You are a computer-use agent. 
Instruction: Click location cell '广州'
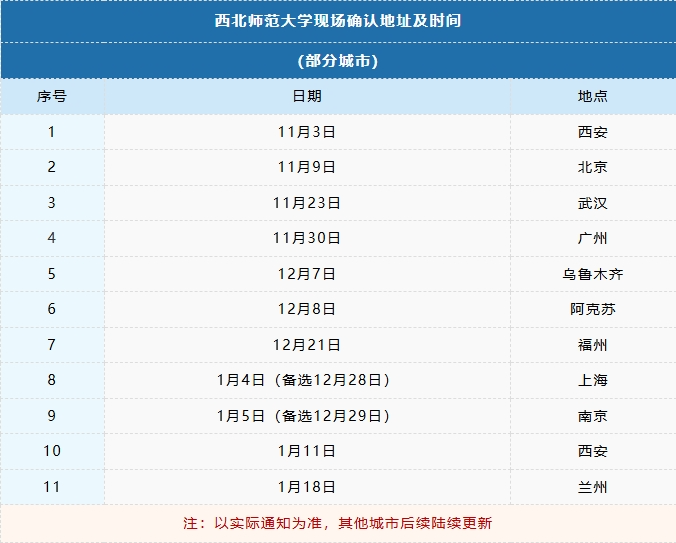click(593, 238)
